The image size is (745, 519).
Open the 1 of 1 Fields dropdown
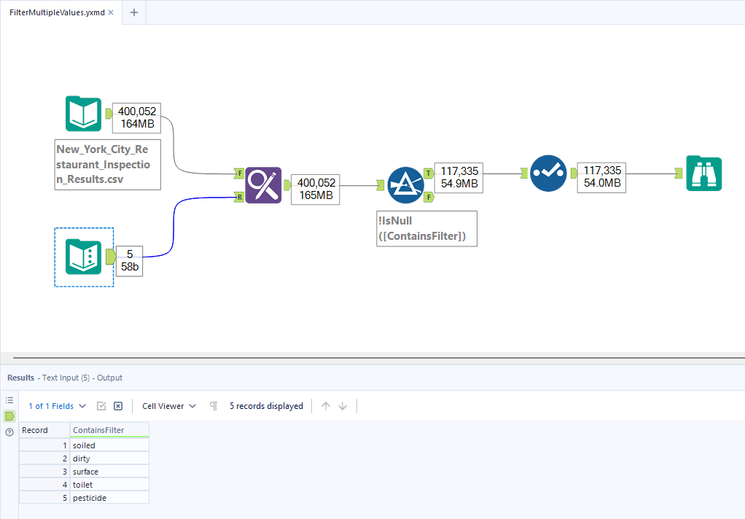coord(57,406)
